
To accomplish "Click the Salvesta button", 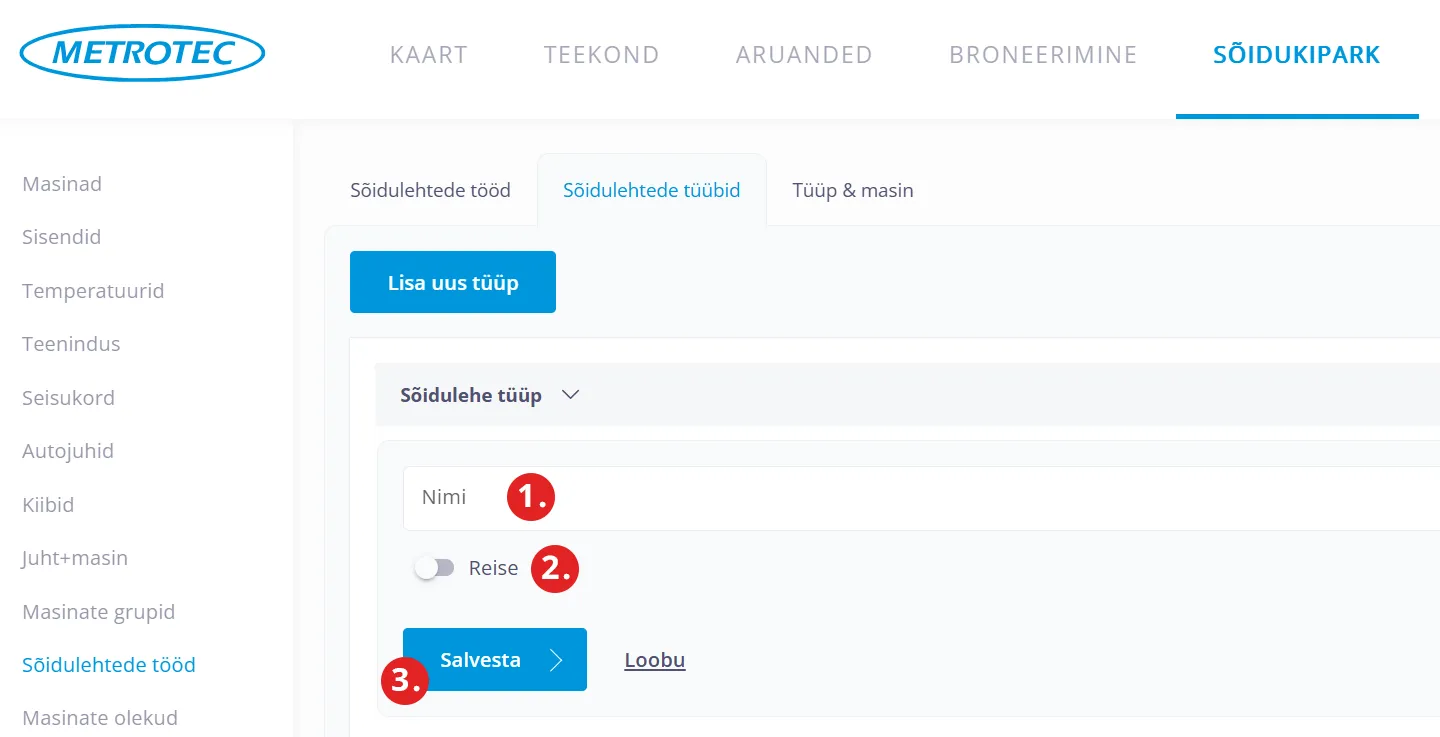I will (x=481, y=660).
